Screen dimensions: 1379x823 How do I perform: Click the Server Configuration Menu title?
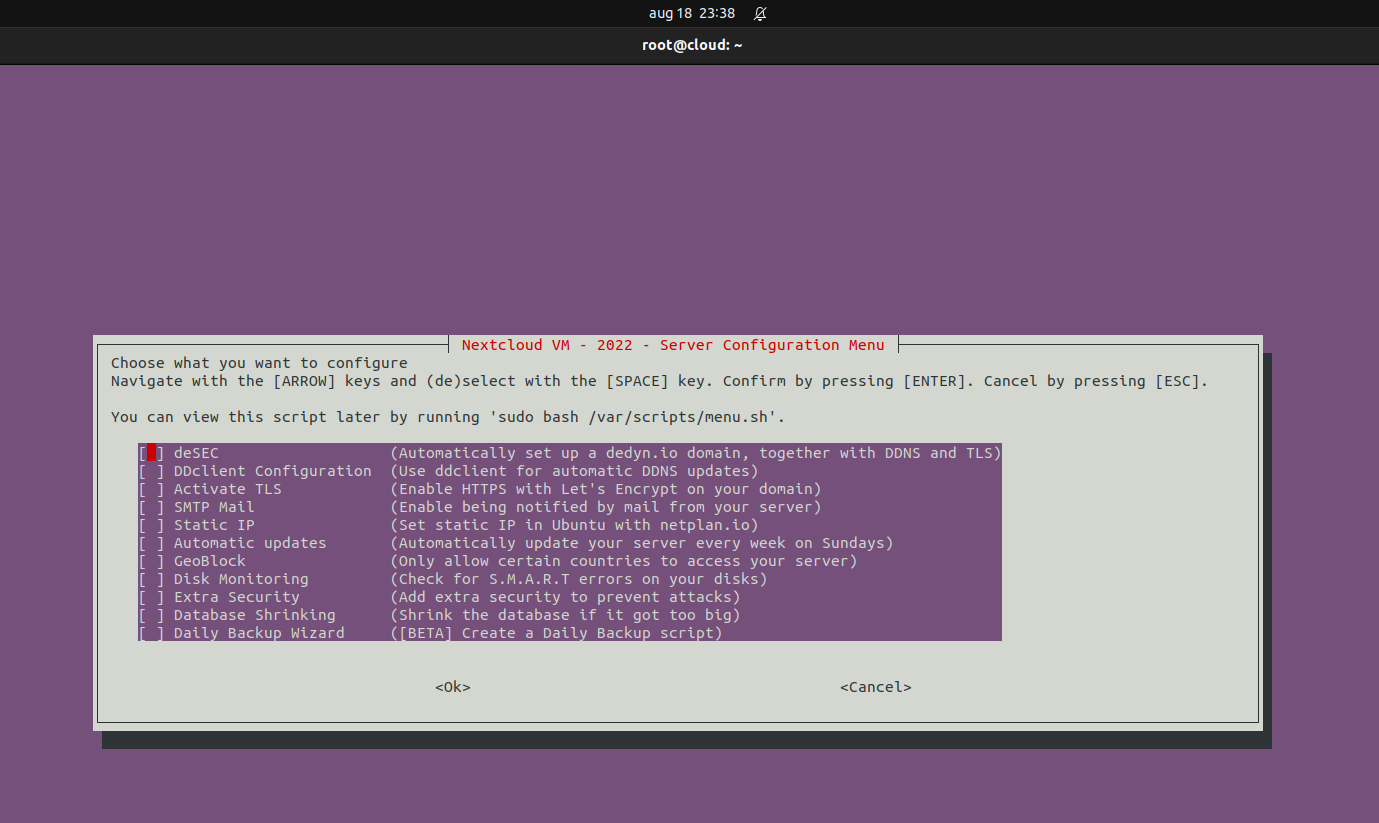point(673,344)
